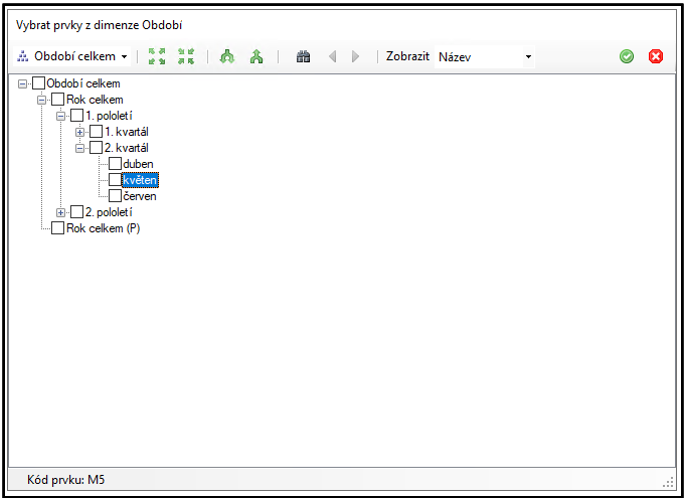688x499 pixels.
Task: Go to previous result with left arrow
Action: pos(333,57)
